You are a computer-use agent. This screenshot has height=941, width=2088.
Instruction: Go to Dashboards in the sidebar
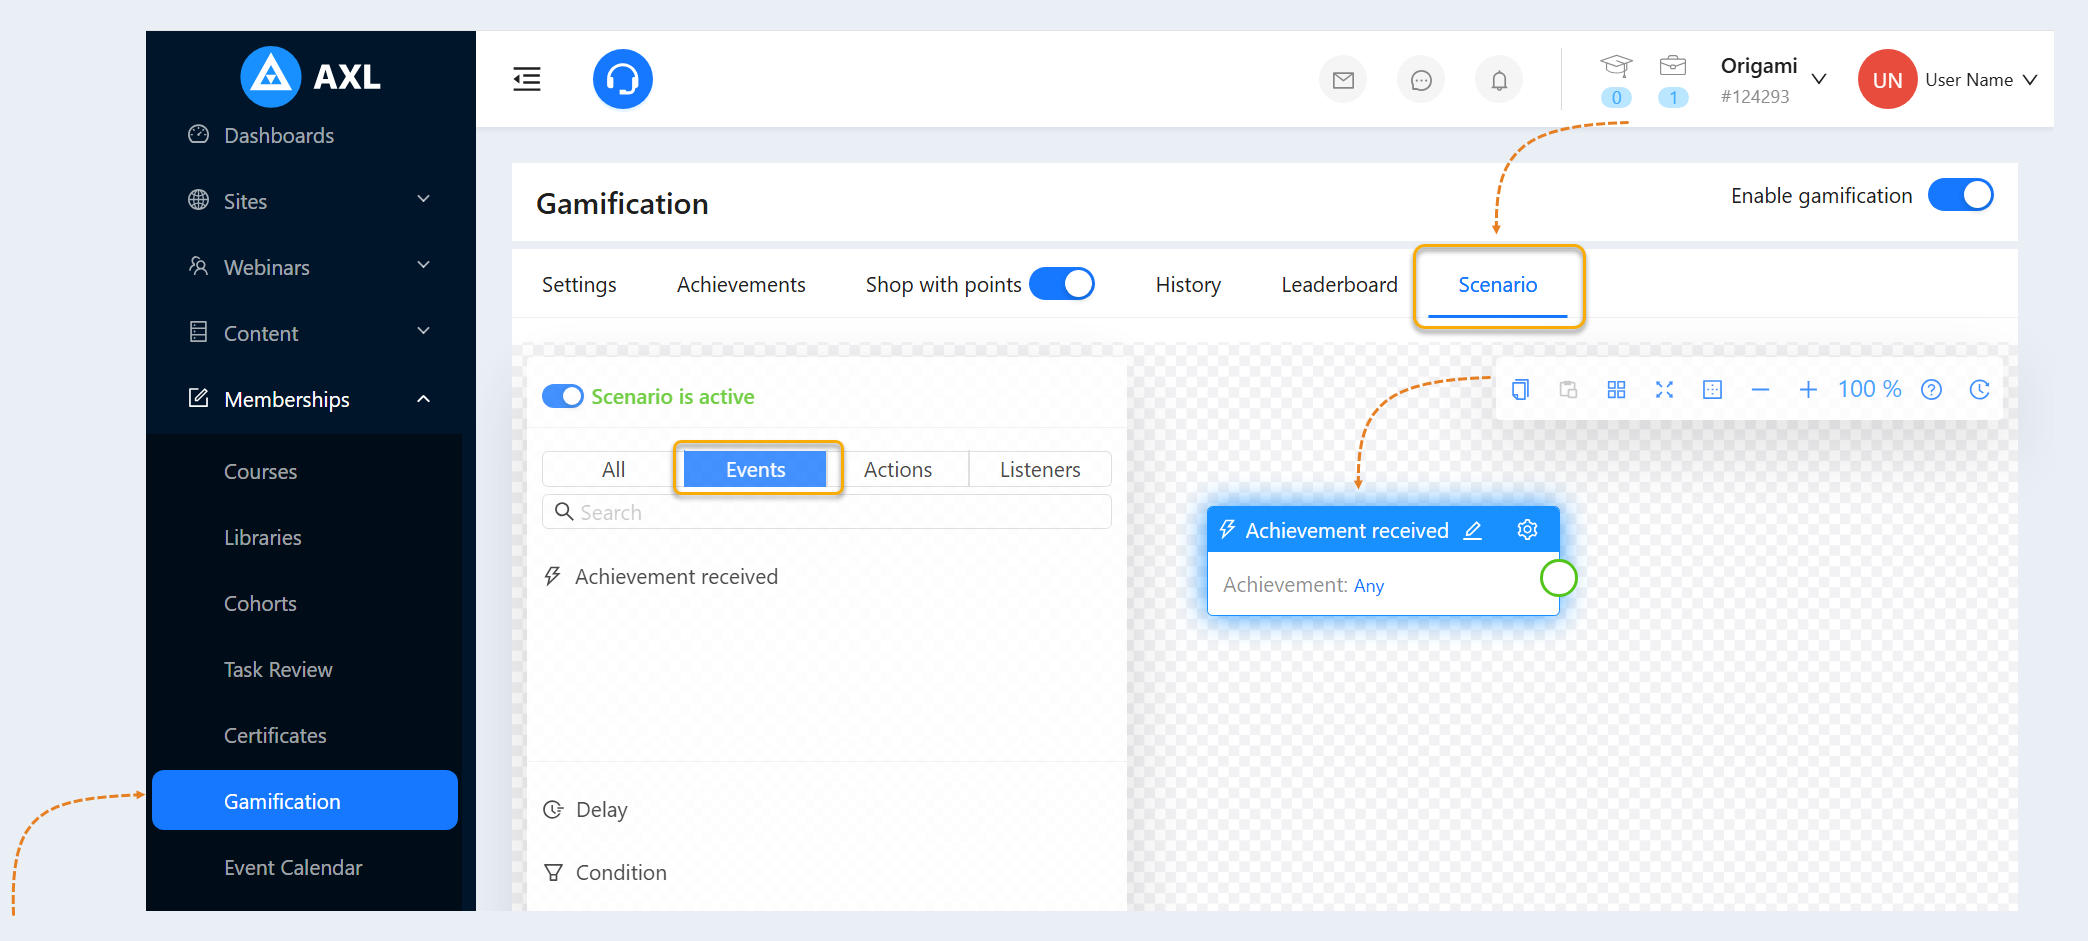(279, 135)
